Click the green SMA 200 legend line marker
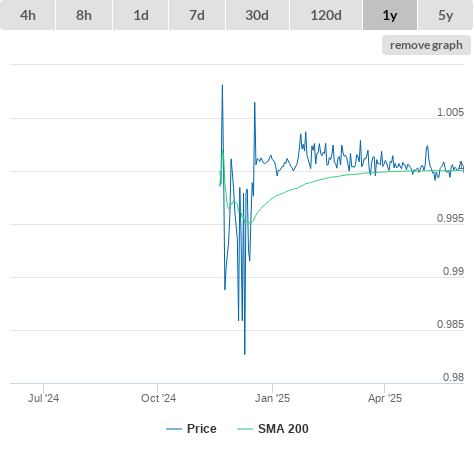 245,429
